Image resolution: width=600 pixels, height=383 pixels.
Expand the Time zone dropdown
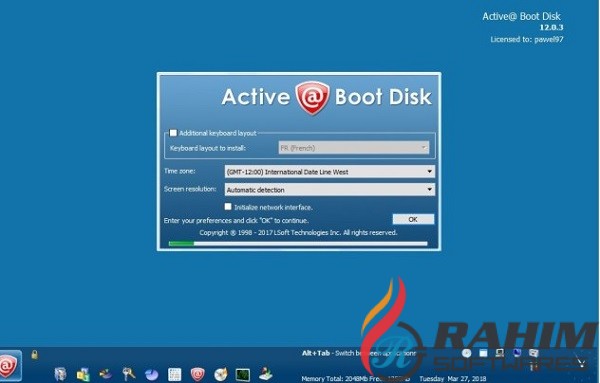[x=329, y=172]
